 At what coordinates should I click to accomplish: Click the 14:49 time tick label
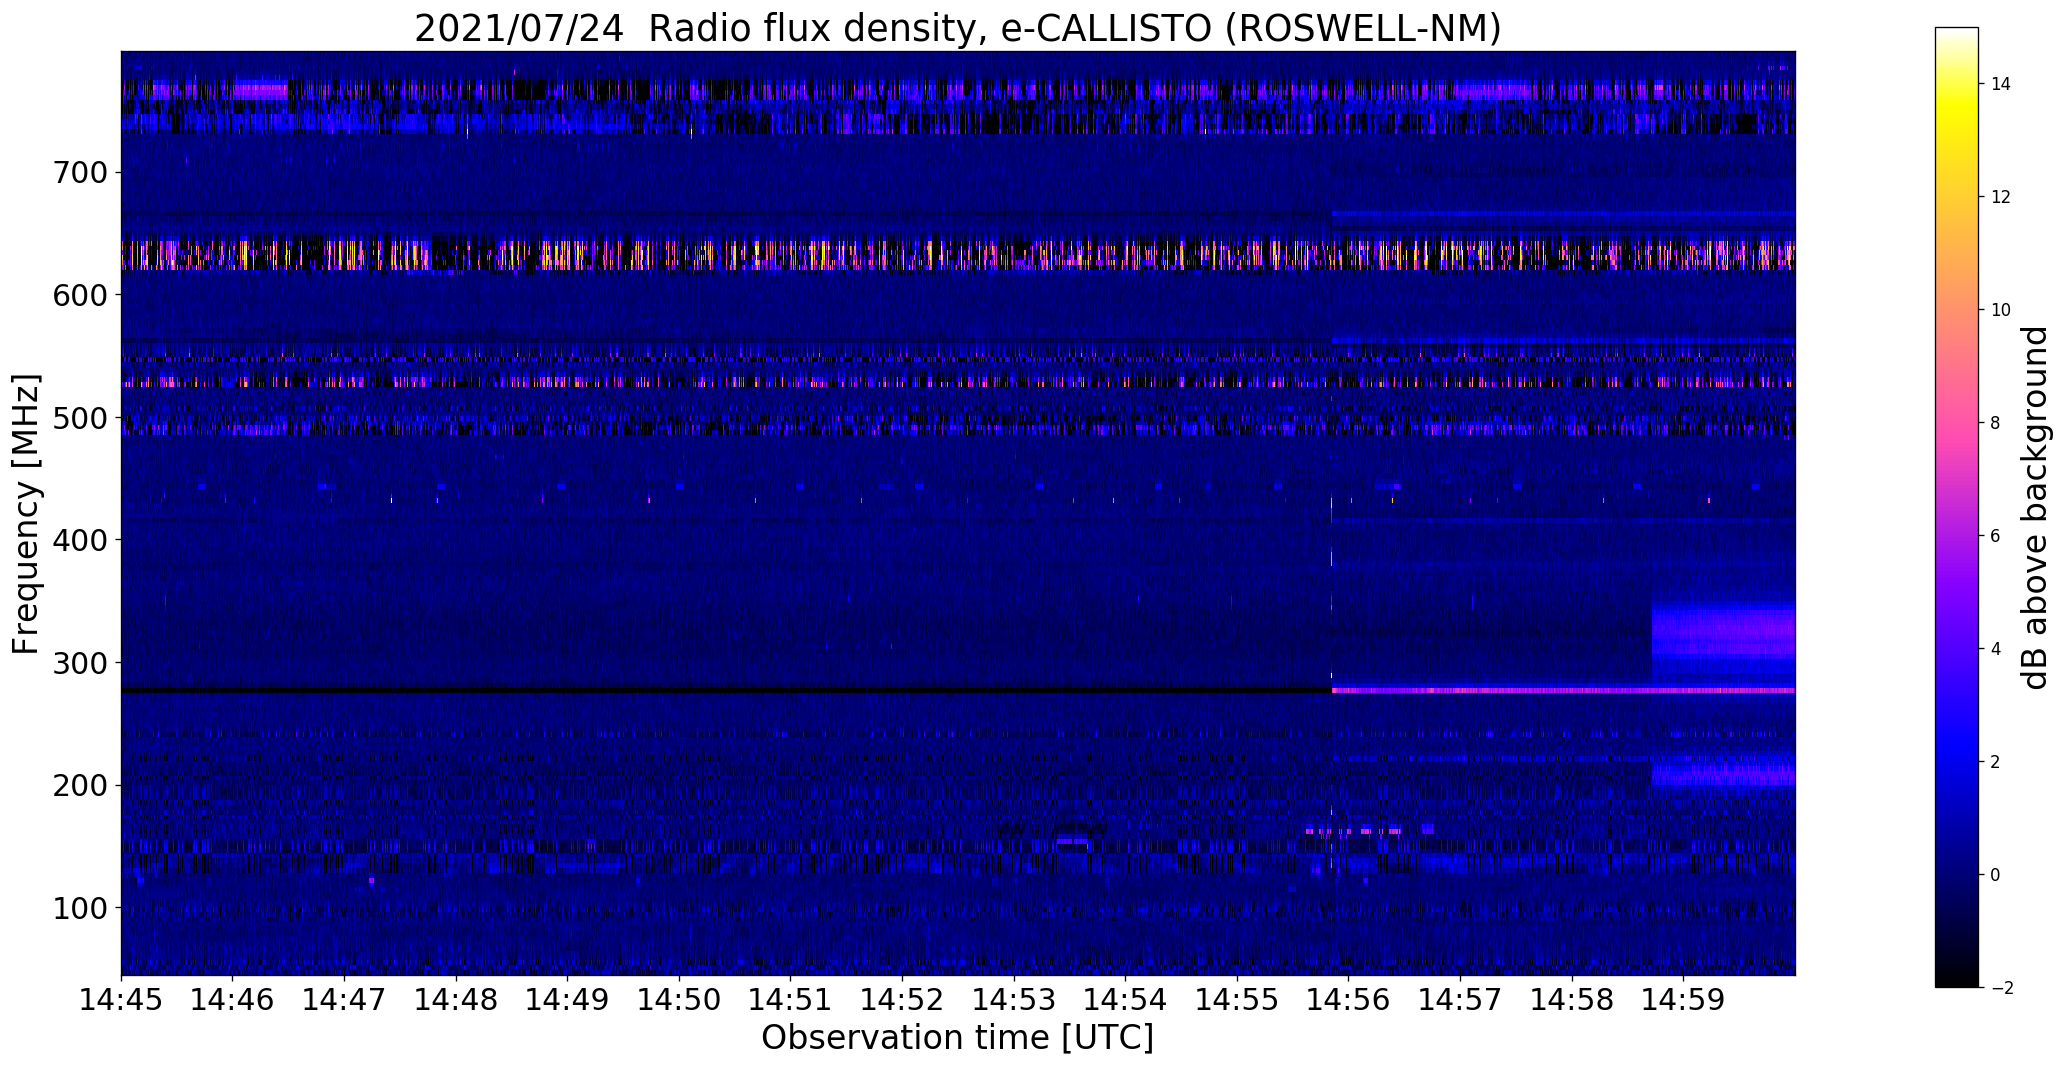[567, 999]
